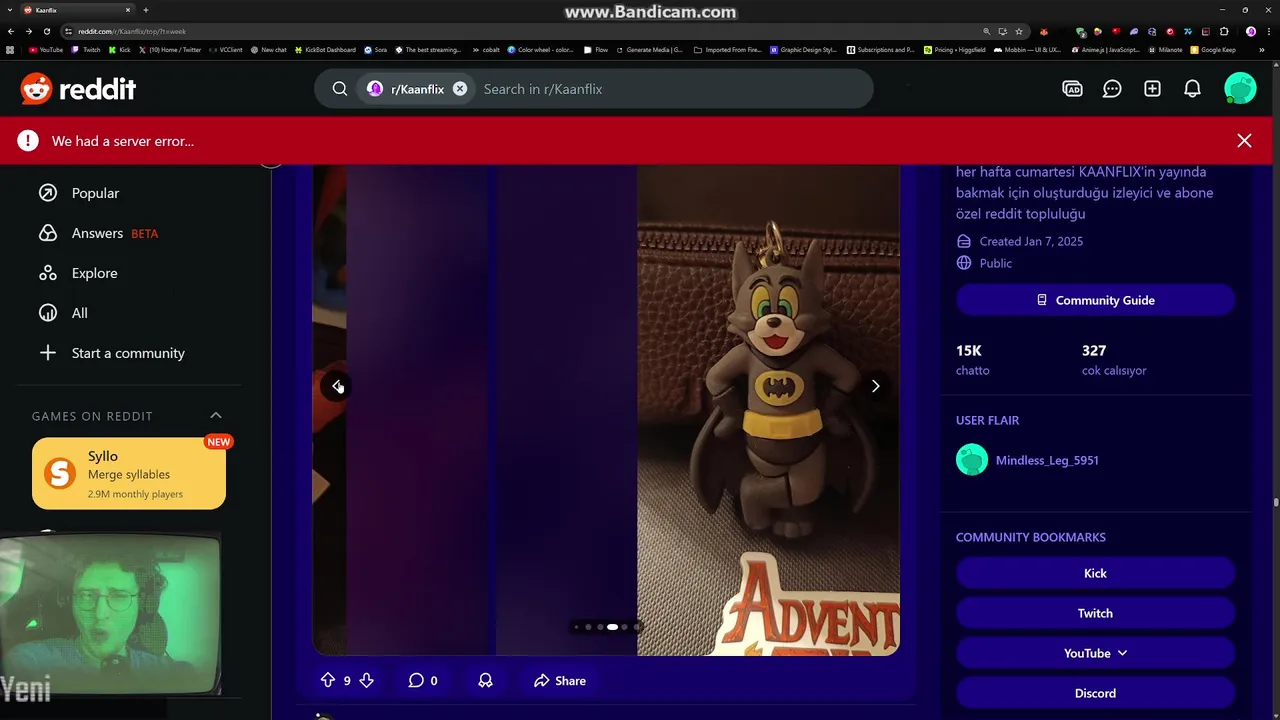Click the Batman Tom keychain image

pos(768,410)
